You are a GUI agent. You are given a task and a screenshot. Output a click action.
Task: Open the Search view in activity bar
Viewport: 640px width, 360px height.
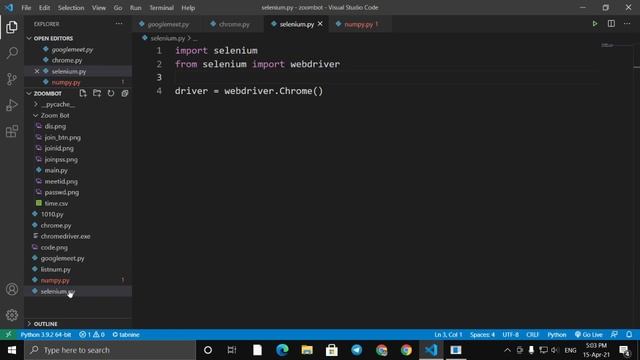[12, 53]
